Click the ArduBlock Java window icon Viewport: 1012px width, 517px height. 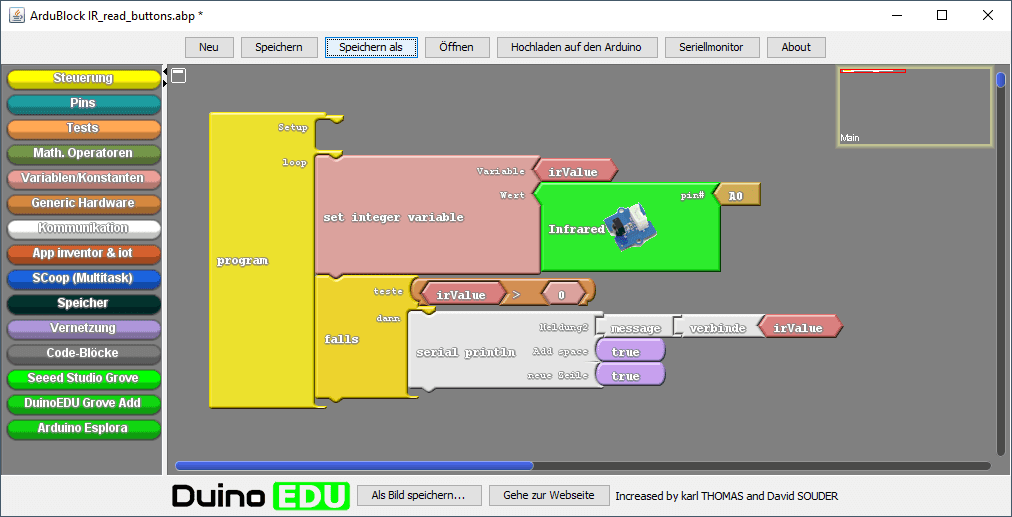coord(17,16)
